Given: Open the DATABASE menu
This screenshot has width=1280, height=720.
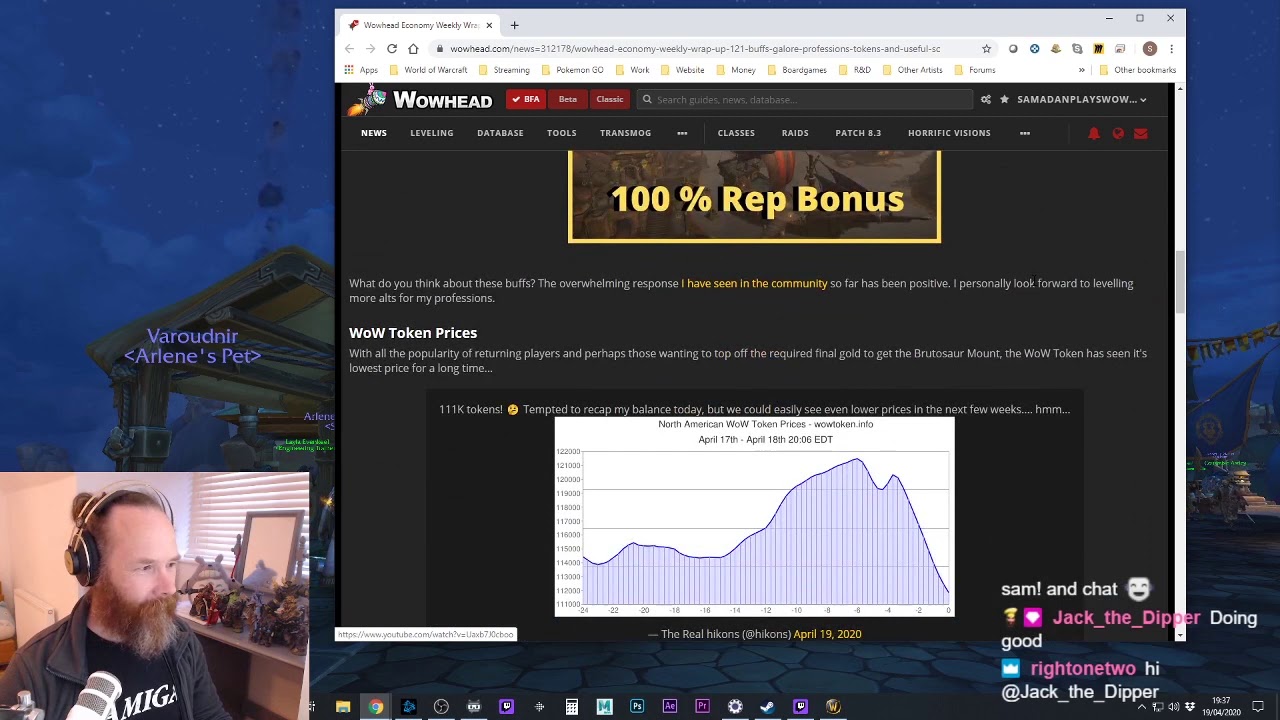Looking at the screenshot, I should point(500,133).
